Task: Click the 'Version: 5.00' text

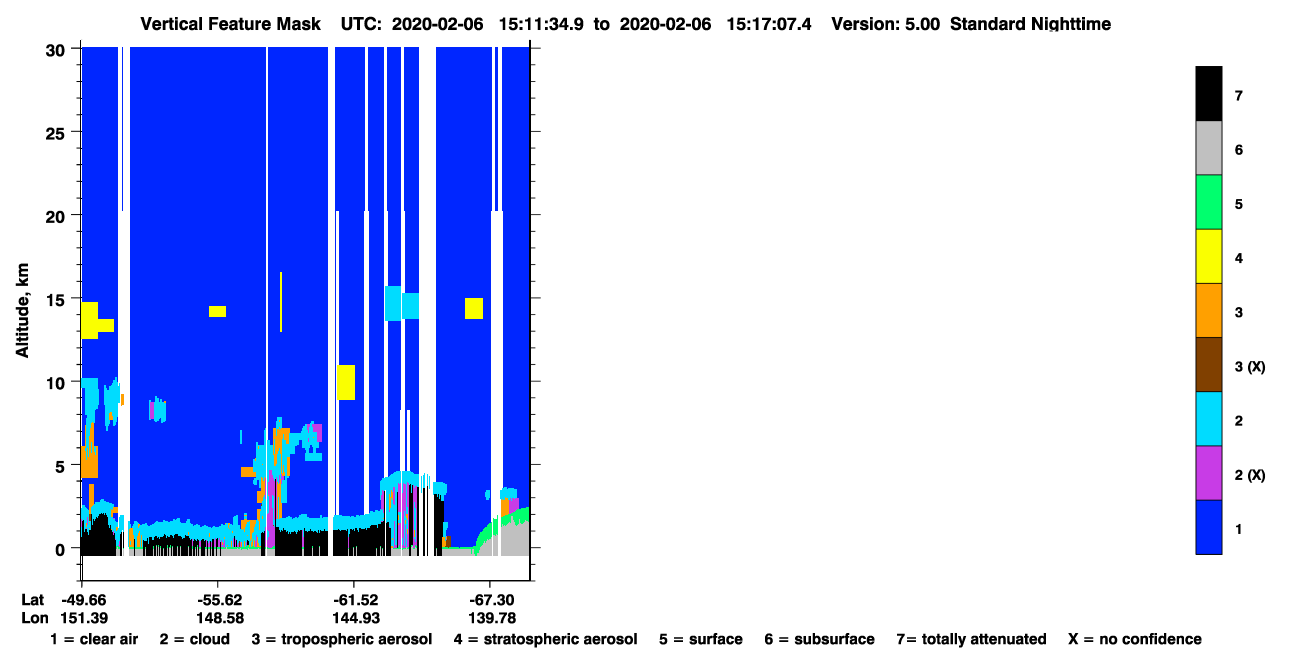Action: (885, 23)
